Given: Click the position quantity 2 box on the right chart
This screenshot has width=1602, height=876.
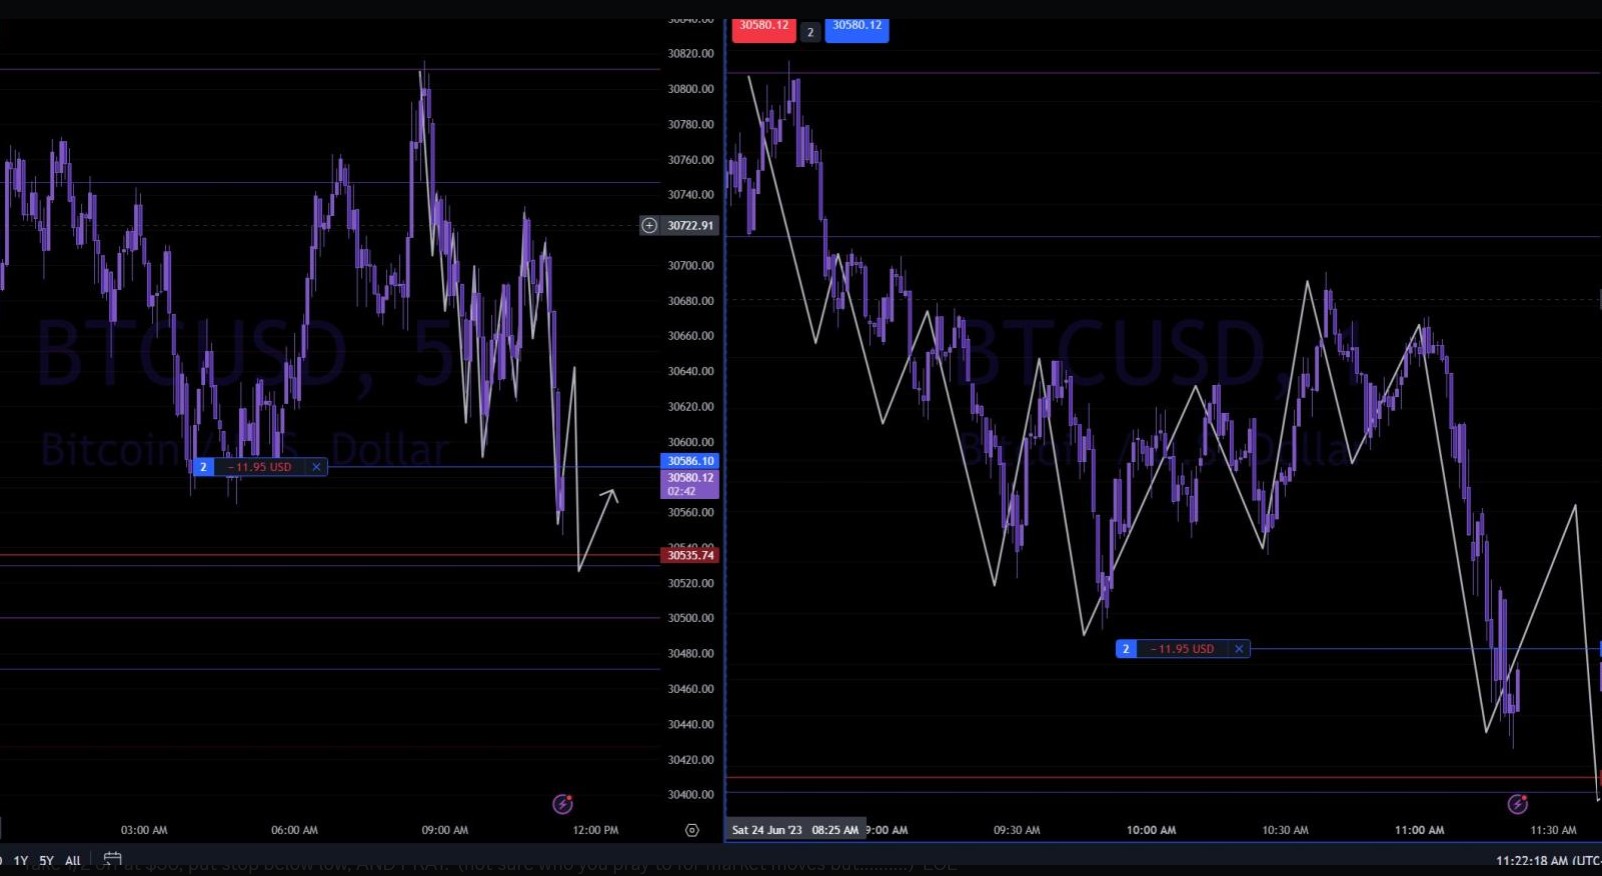Looking at the screenshot, I should tap(1126, 649).
